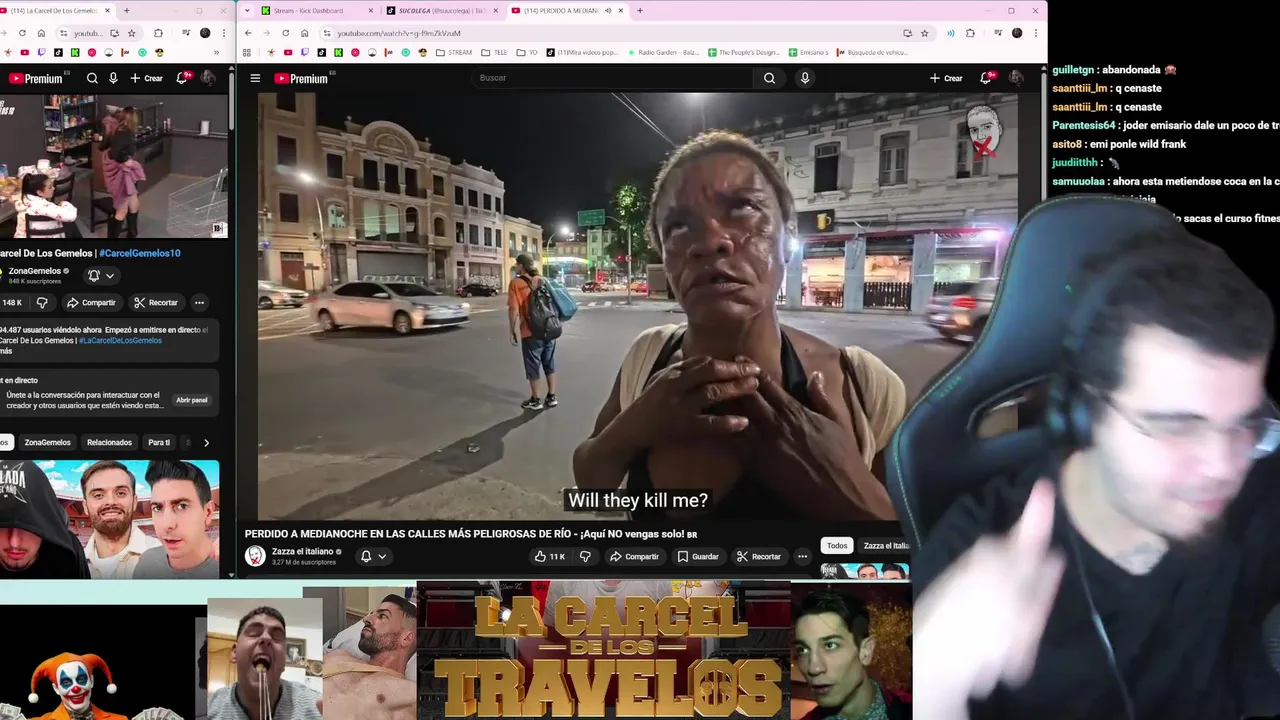Screen dimensions: 1280x720
Task: Reload page in left browser
Action: [x=23, y=33]
